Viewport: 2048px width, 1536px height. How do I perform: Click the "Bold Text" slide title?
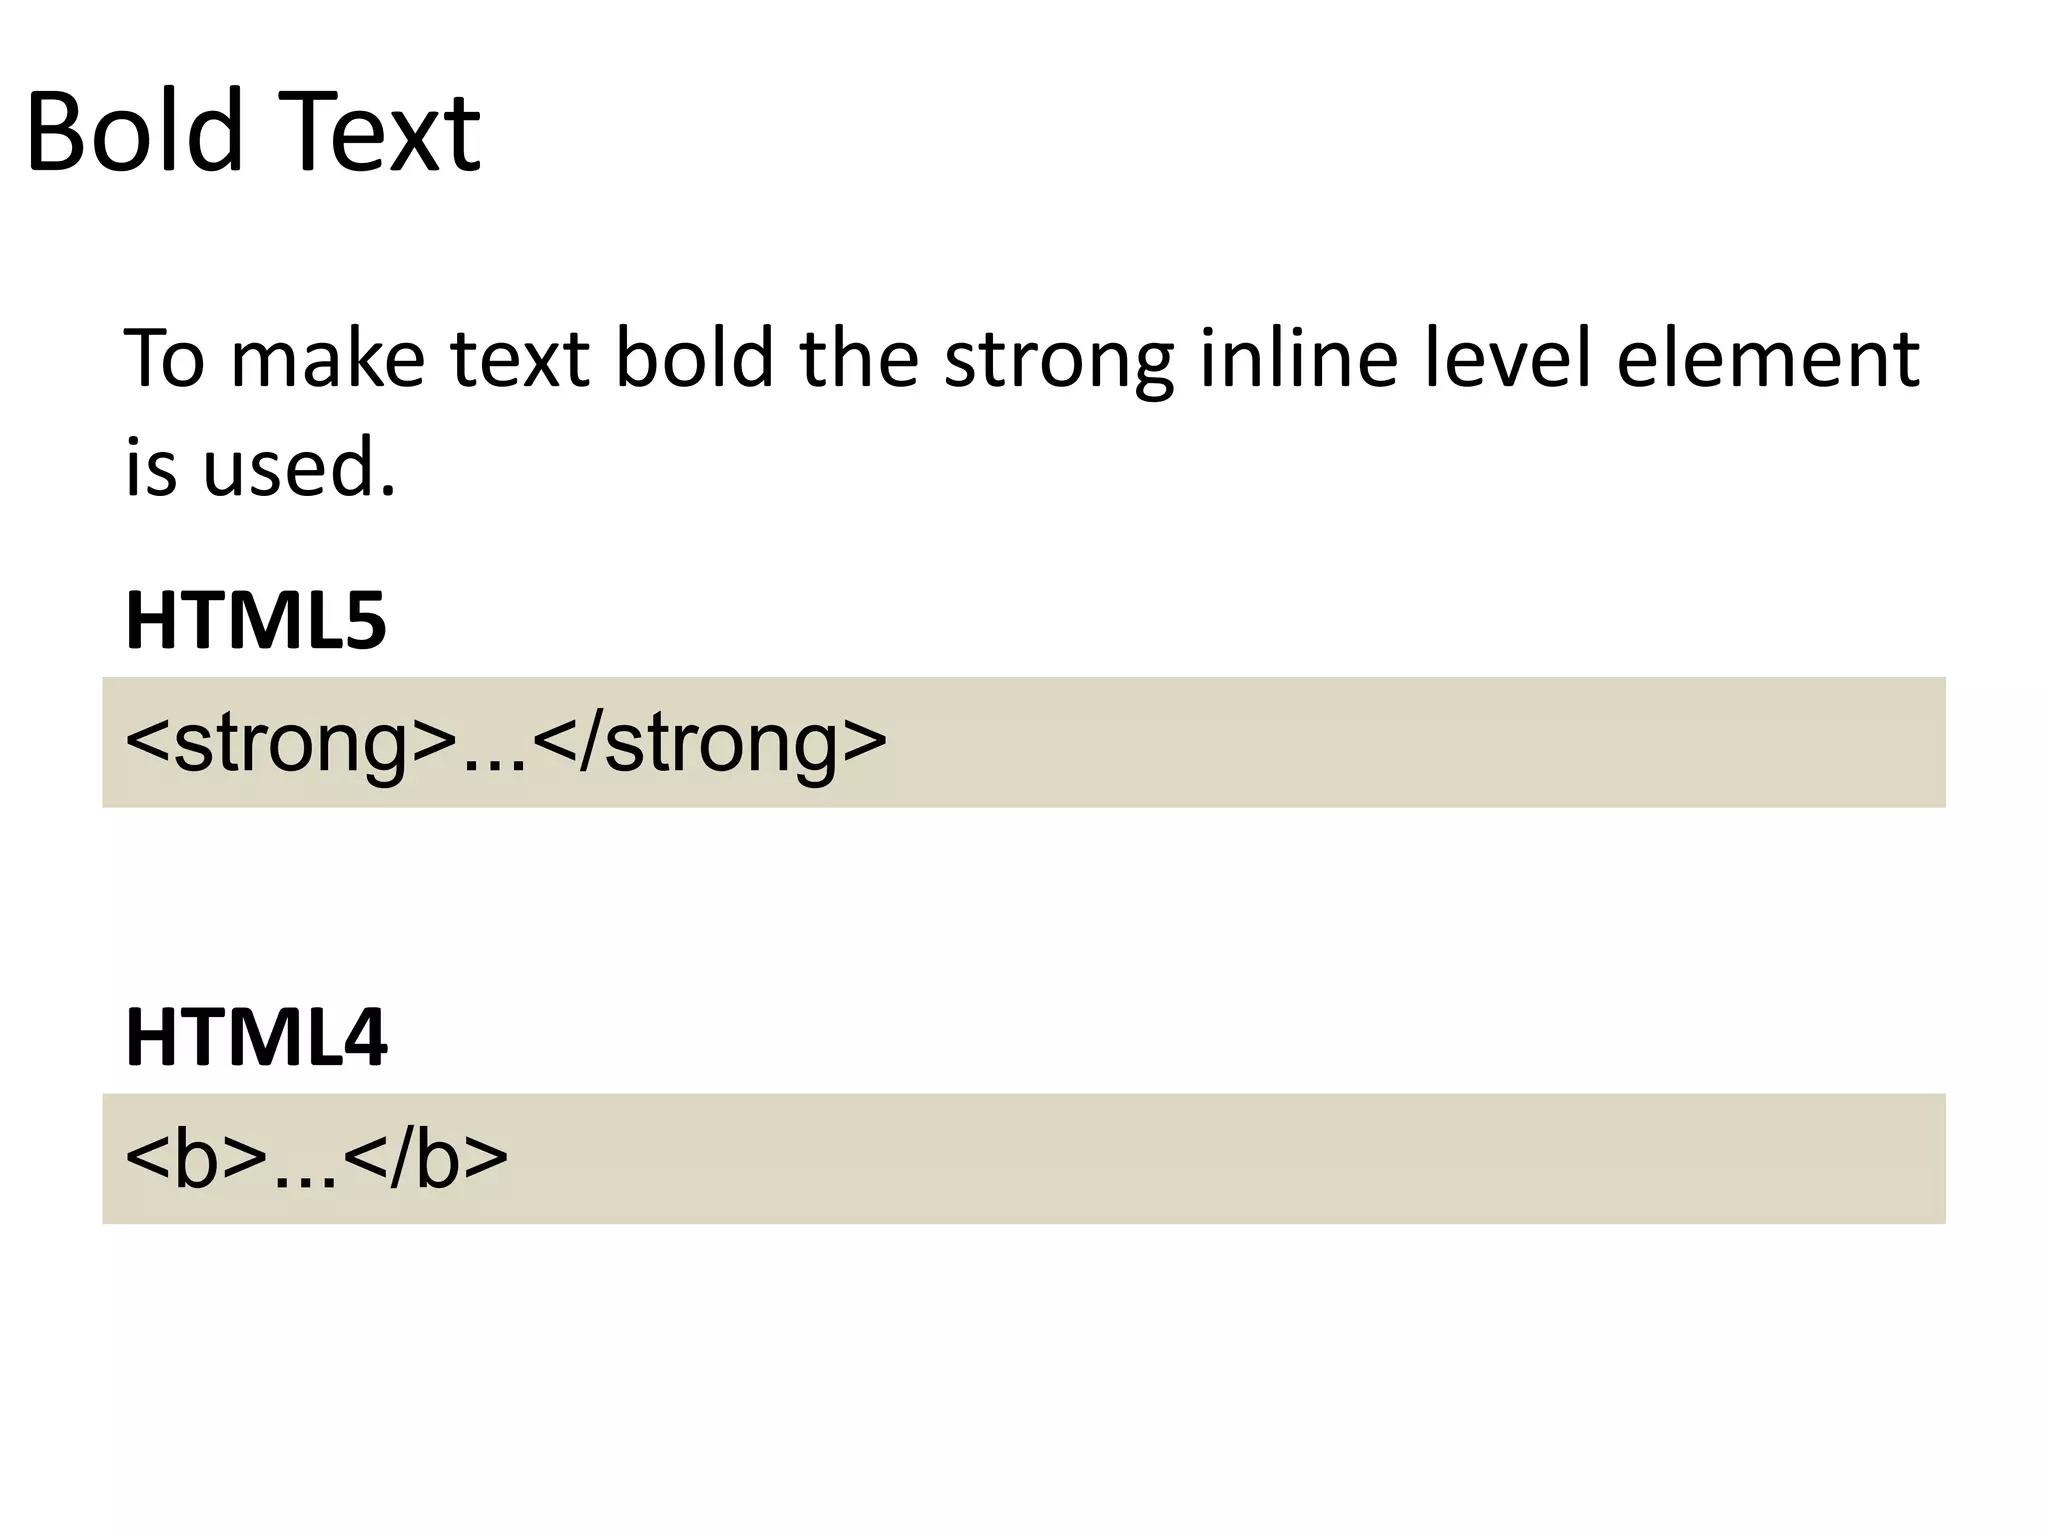(x=253, y=131)
